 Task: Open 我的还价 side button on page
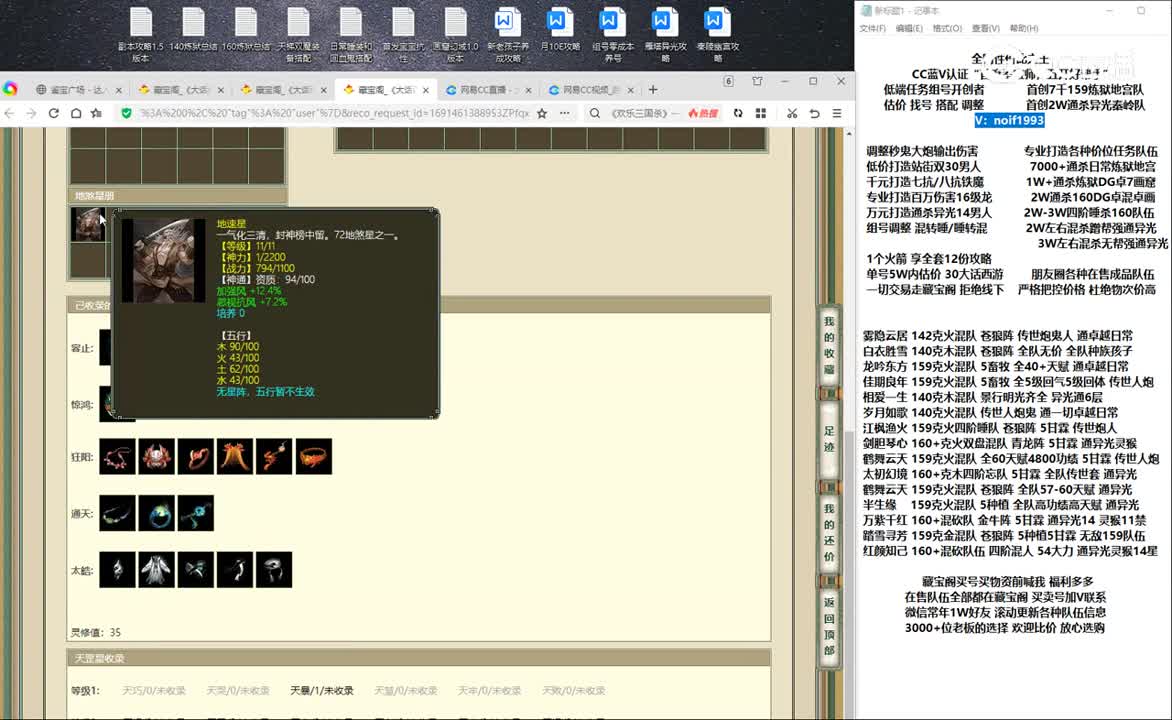click(829, 532)
